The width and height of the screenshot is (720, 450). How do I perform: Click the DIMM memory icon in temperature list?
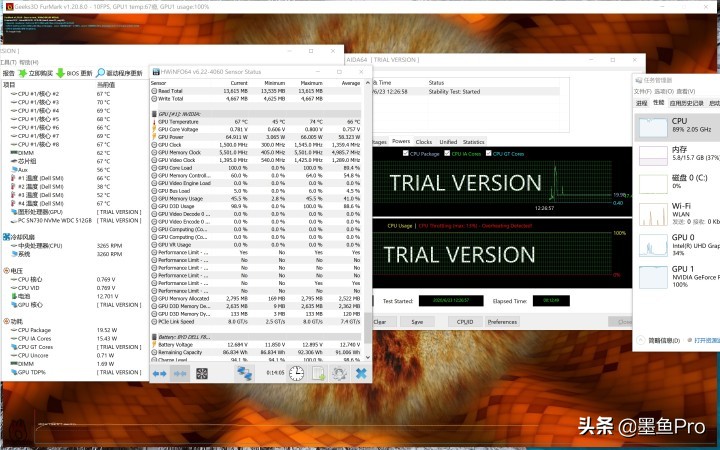click(x=14, y=153)
